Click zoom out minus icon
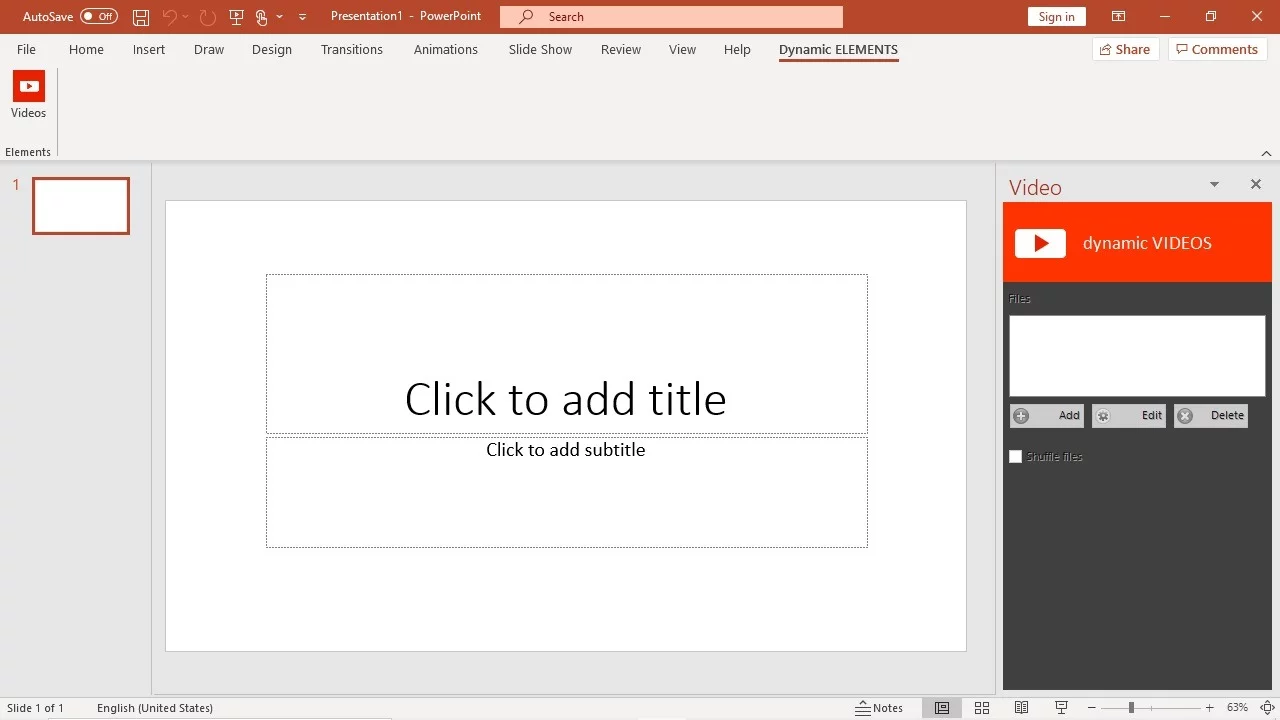Screen dimensions: 1280x720 pyautogui.click(x=1091, y=708)
